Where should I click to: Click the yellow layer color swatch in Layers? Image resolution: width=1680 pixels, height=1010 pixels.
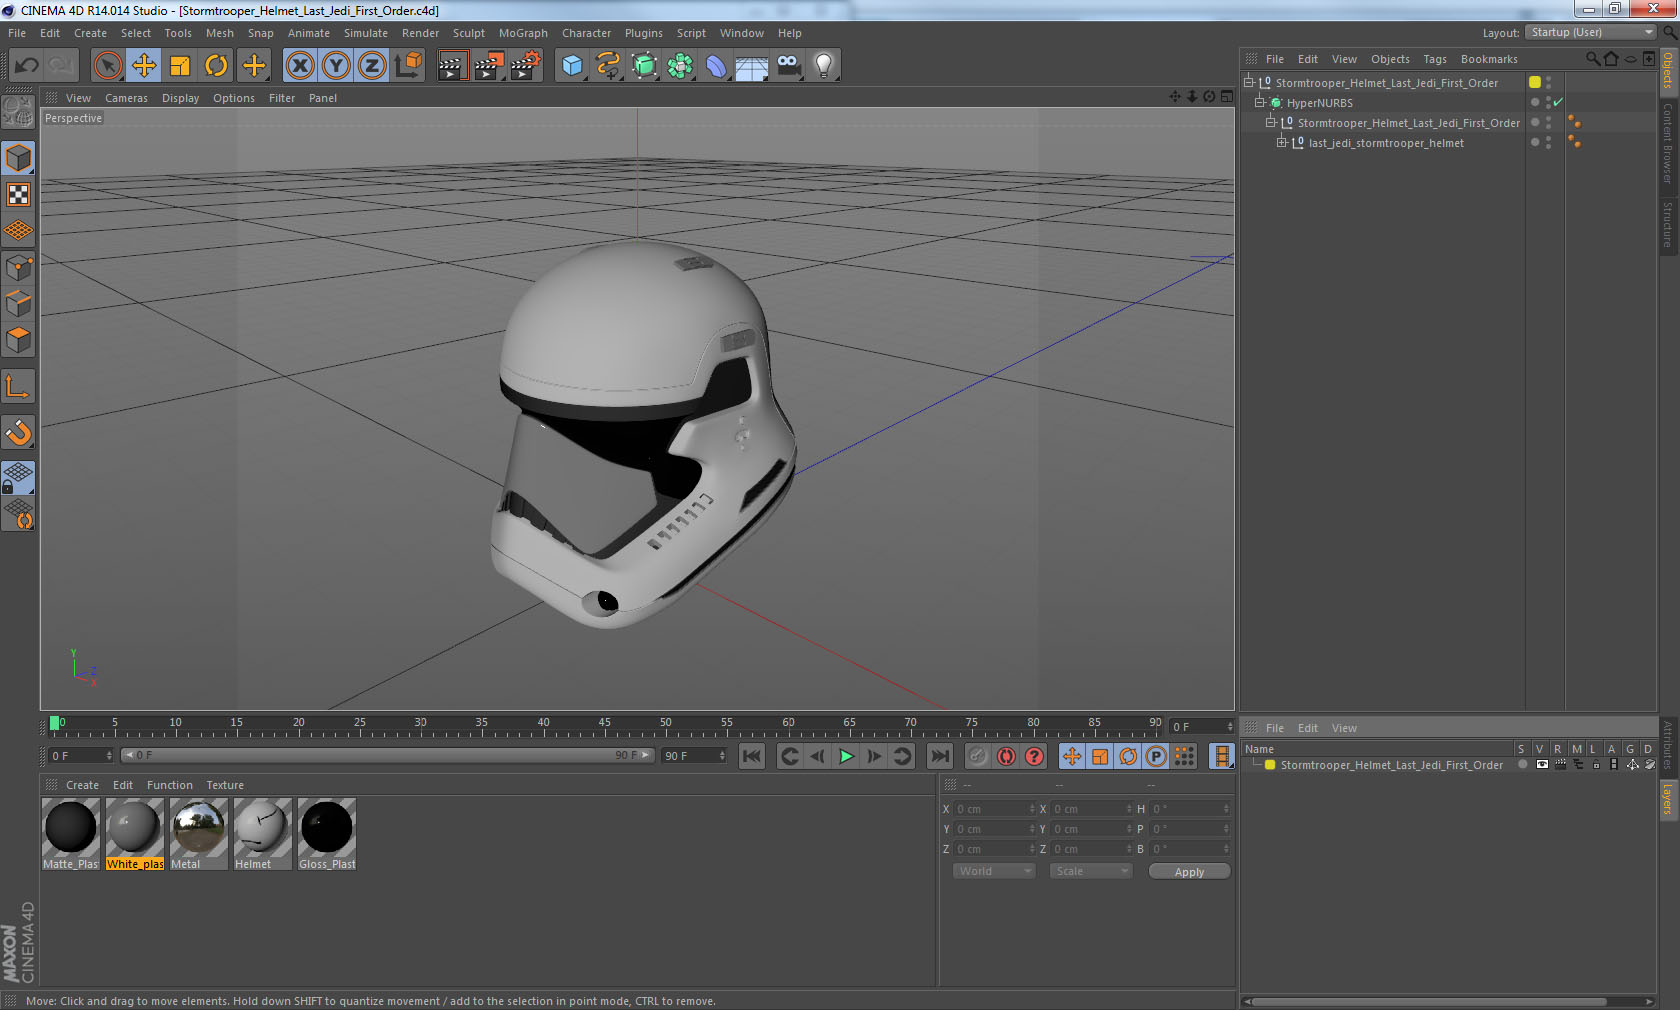1270,765
